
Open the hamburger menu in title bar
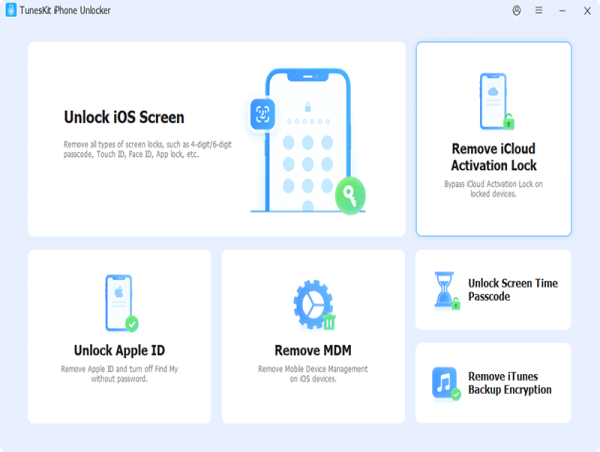(539, 10)
